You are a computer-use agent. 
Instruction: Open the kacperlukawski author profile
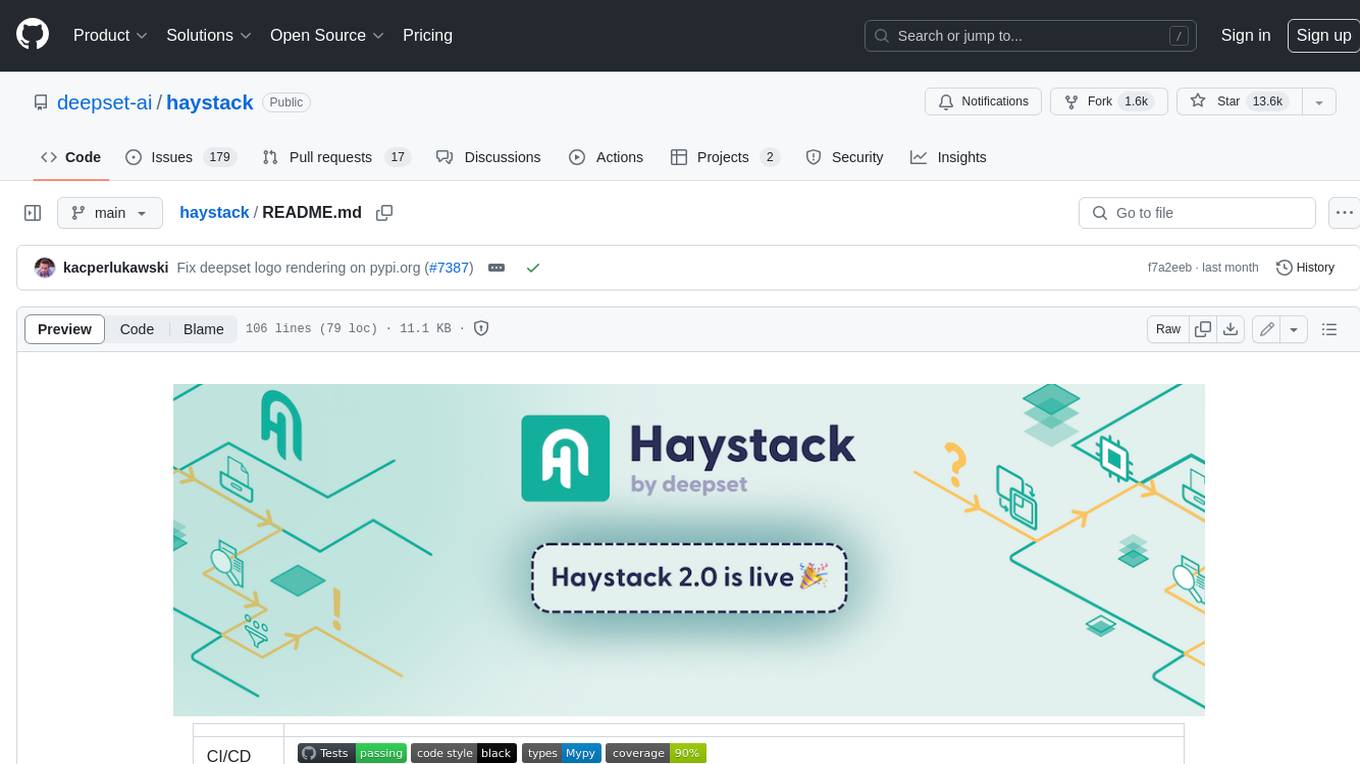115,268
